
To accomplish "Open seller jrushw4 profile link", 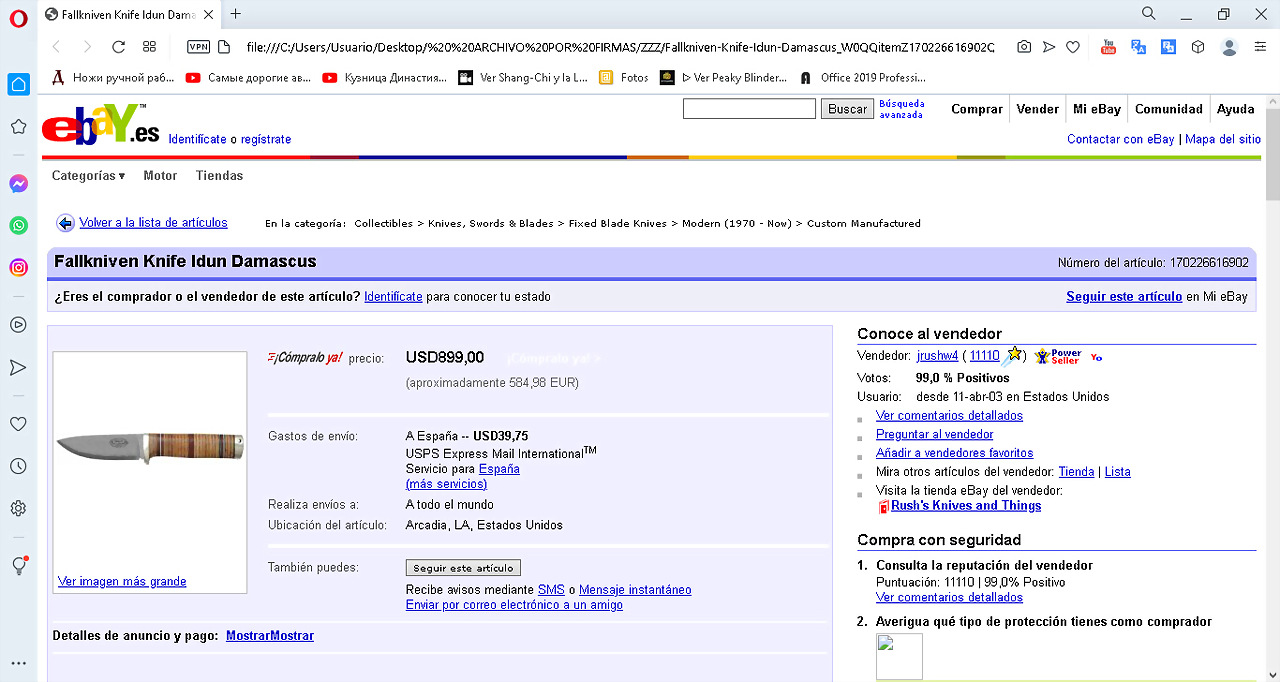I will pos(937,356).
